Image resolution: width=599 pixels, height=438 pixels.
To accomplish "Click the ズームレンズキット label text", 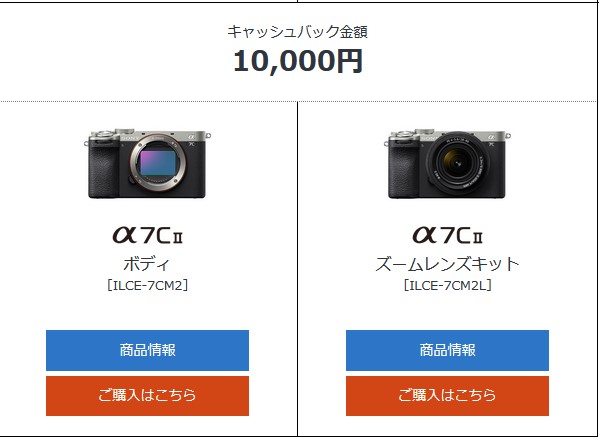I will (x=447, y=264).
